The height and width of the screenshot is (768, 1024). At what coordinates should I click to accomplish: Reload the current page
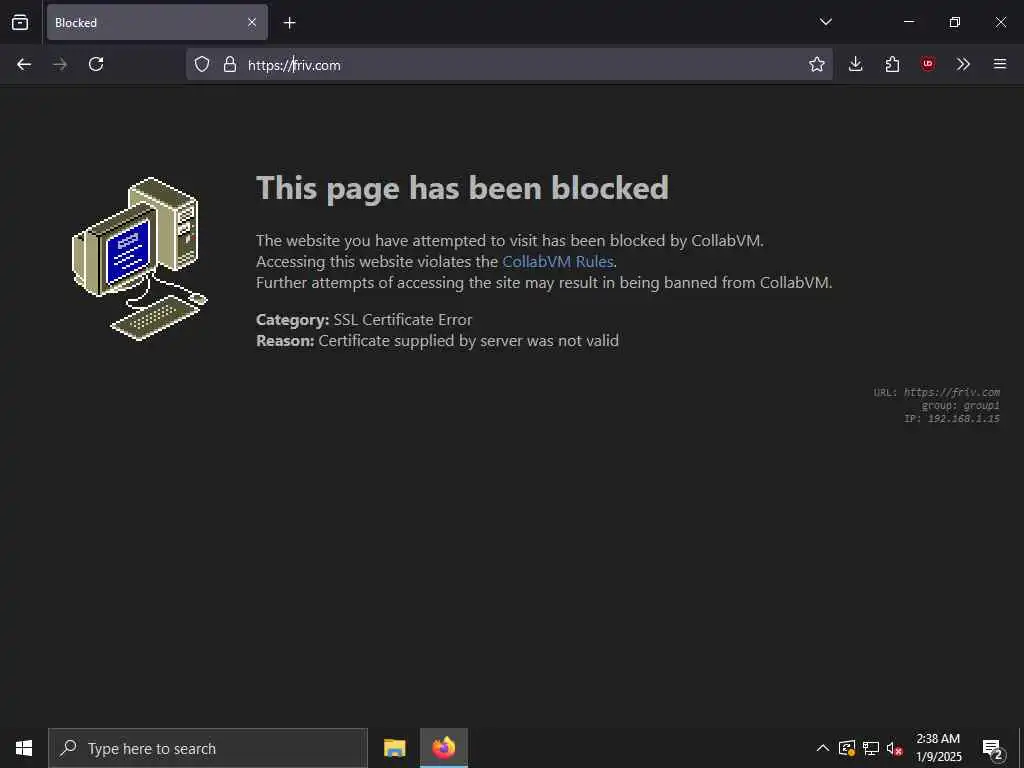coord(96,64)
